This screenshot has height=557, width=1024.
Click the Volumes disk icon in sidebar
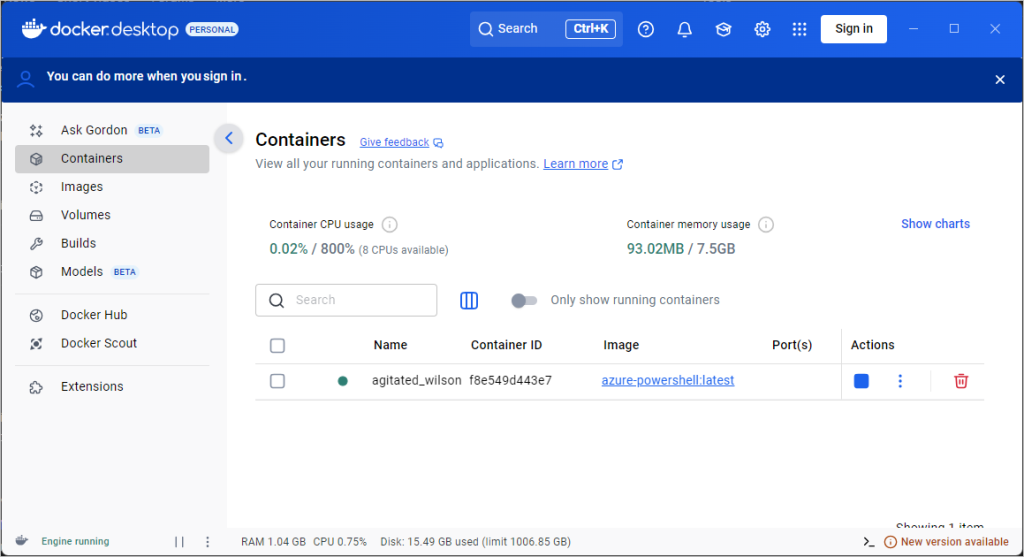click(x=37, y=215)
